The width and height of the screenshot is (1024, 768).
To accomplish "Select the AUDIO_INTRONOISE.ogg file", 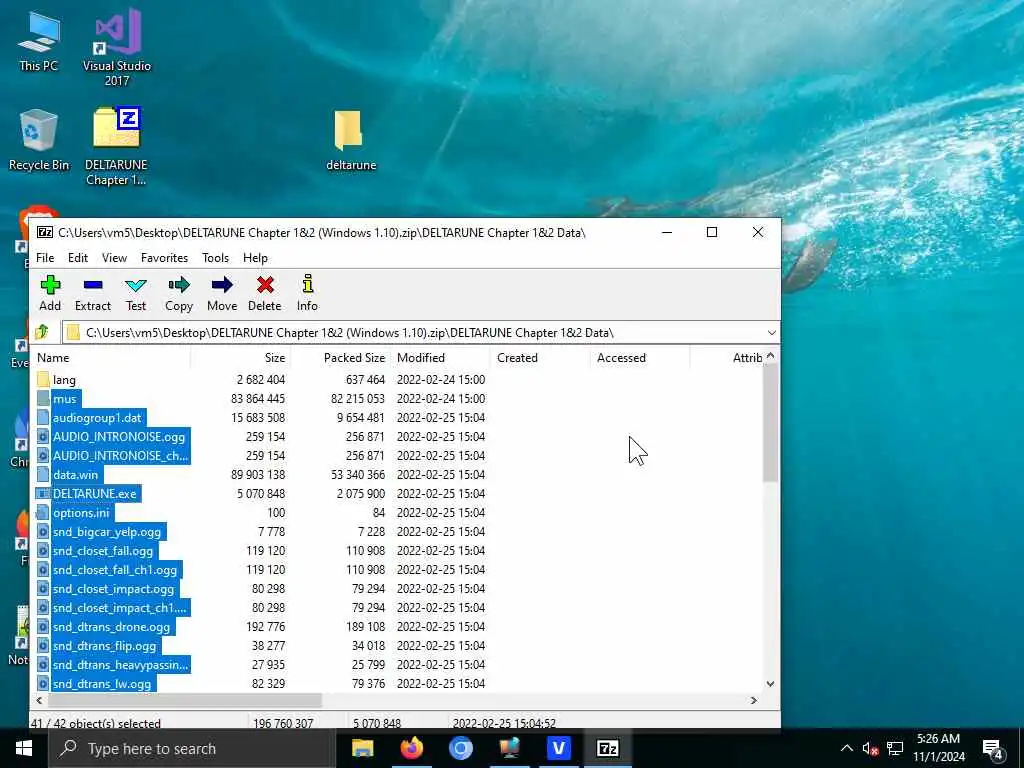I will tap(119, 437).
